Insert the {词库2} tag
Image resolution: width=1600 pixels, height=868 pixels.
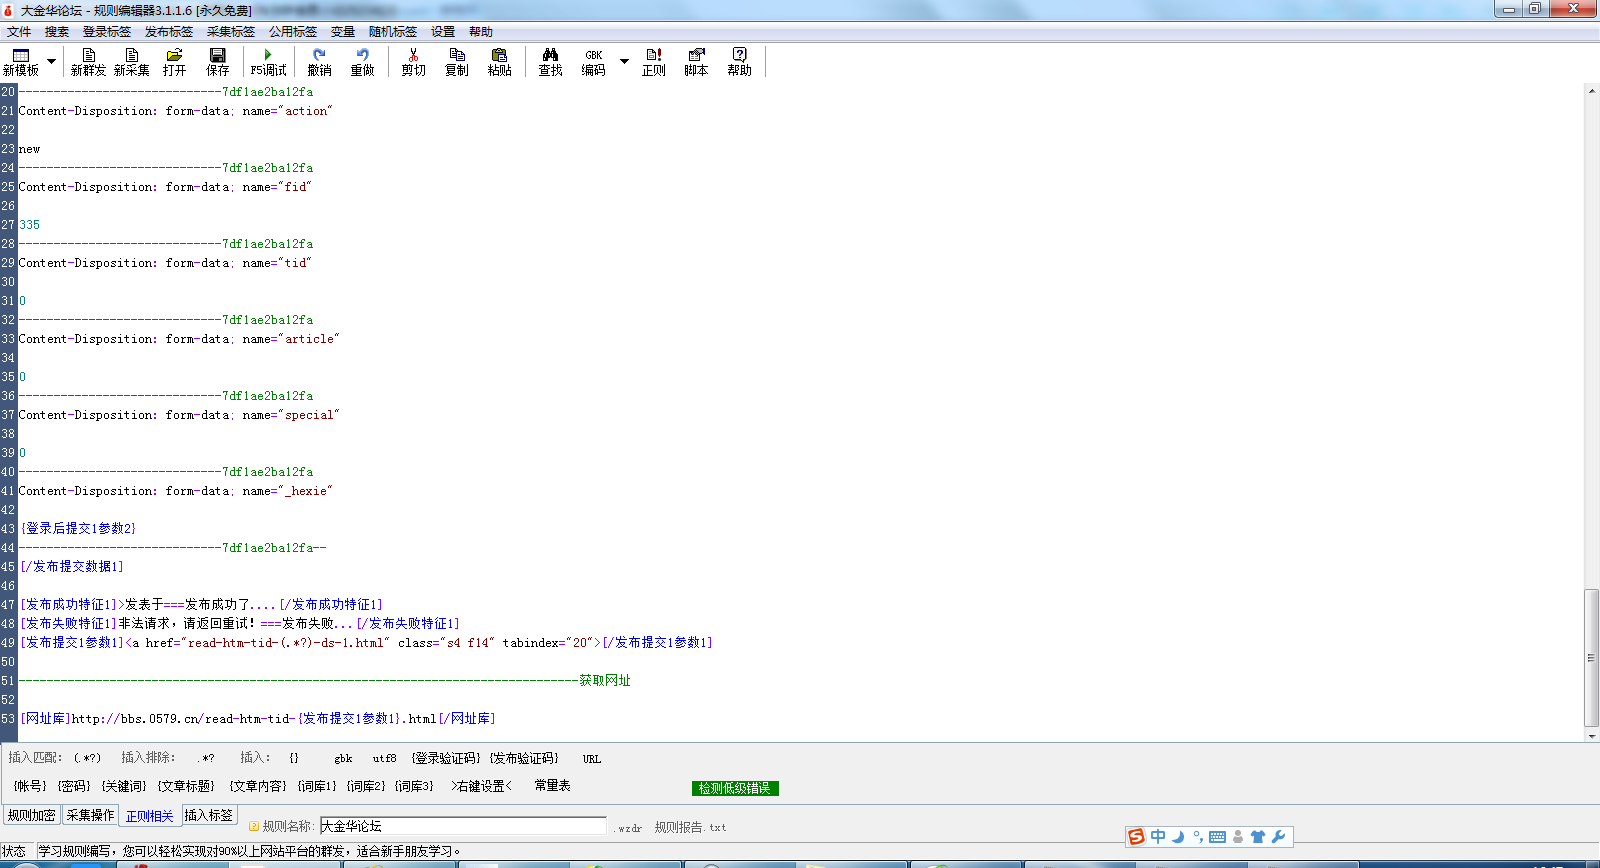pyautogui.click(x=366, y=786)
